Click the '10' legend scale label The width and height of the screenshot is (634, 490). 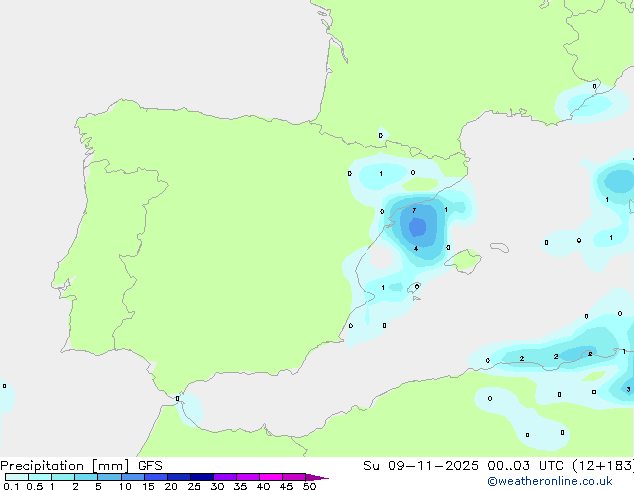(125, 486)
